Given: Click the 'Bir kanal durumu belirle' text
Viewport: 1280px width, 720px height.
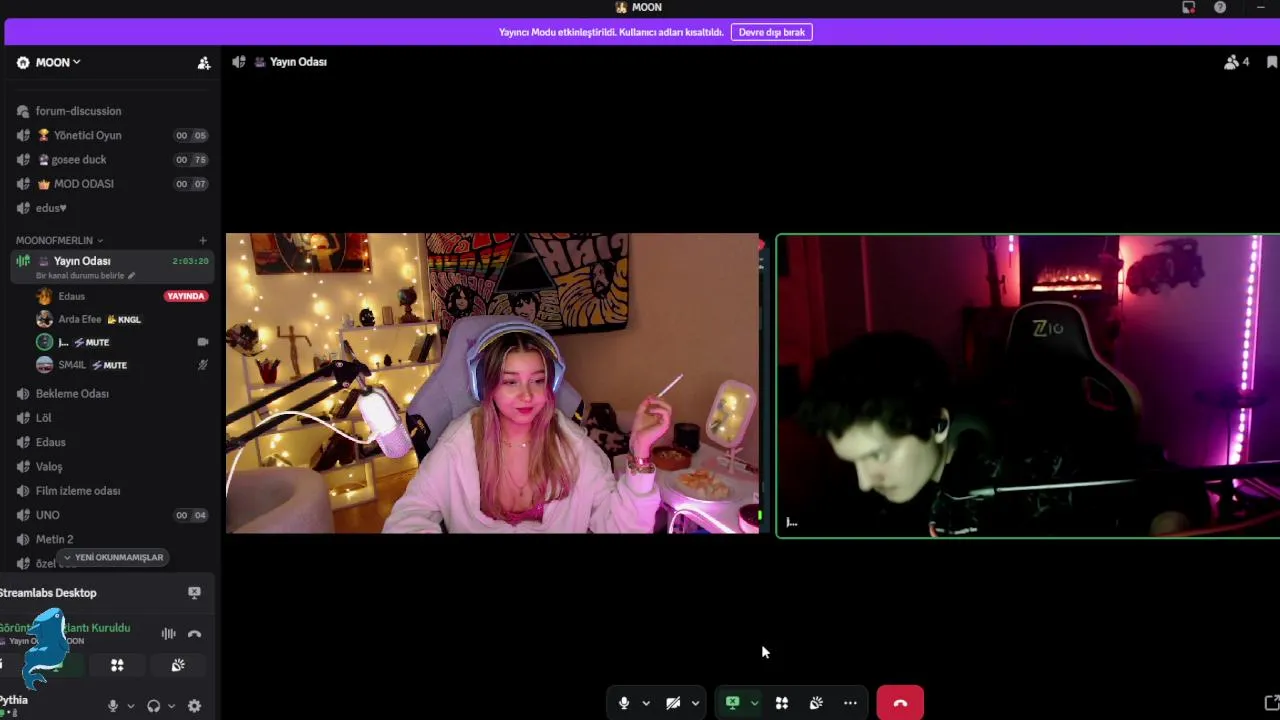Looking at the screenshot, I should (x=80, y=276).
